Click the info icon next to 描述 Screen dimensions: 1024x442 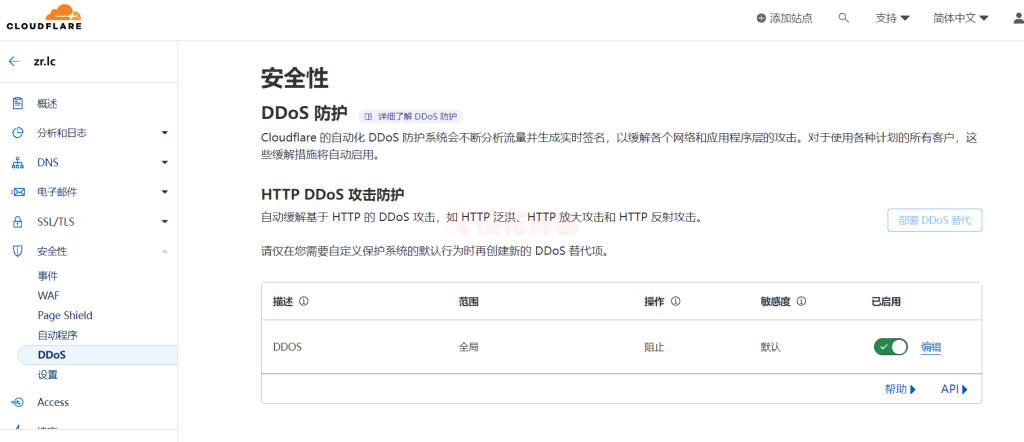coord(303,302)
